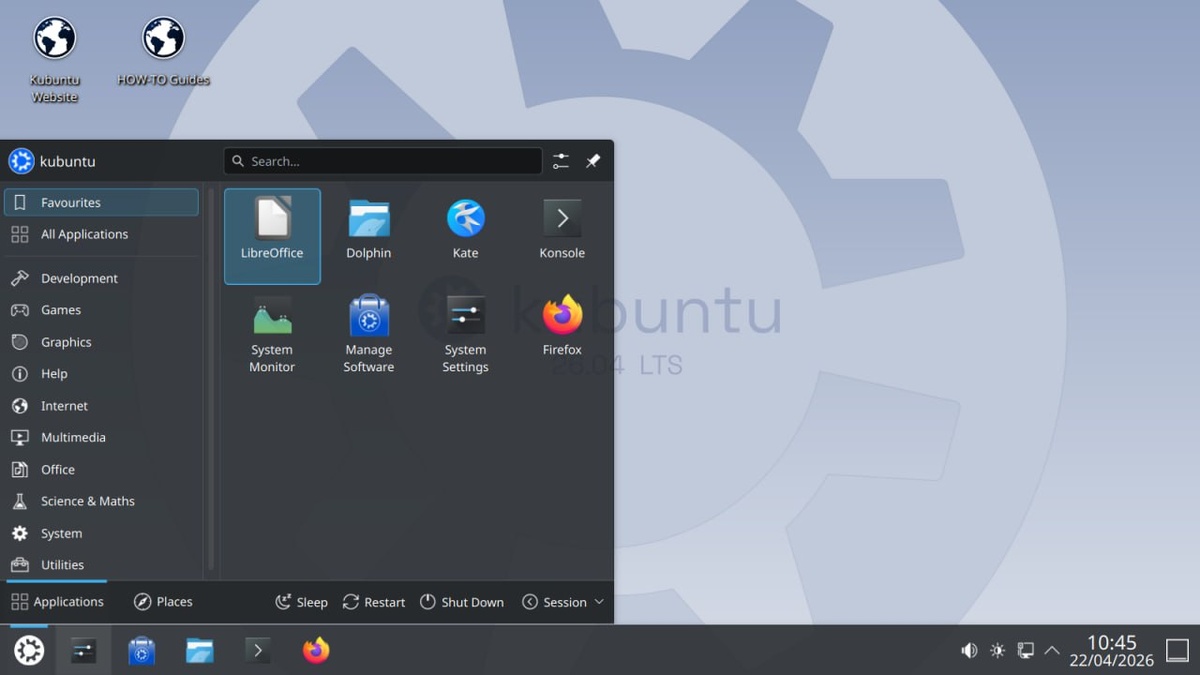The image size is (1200, 675).
Task: Expand the Session options dropdown
Action: pos(563,602)
